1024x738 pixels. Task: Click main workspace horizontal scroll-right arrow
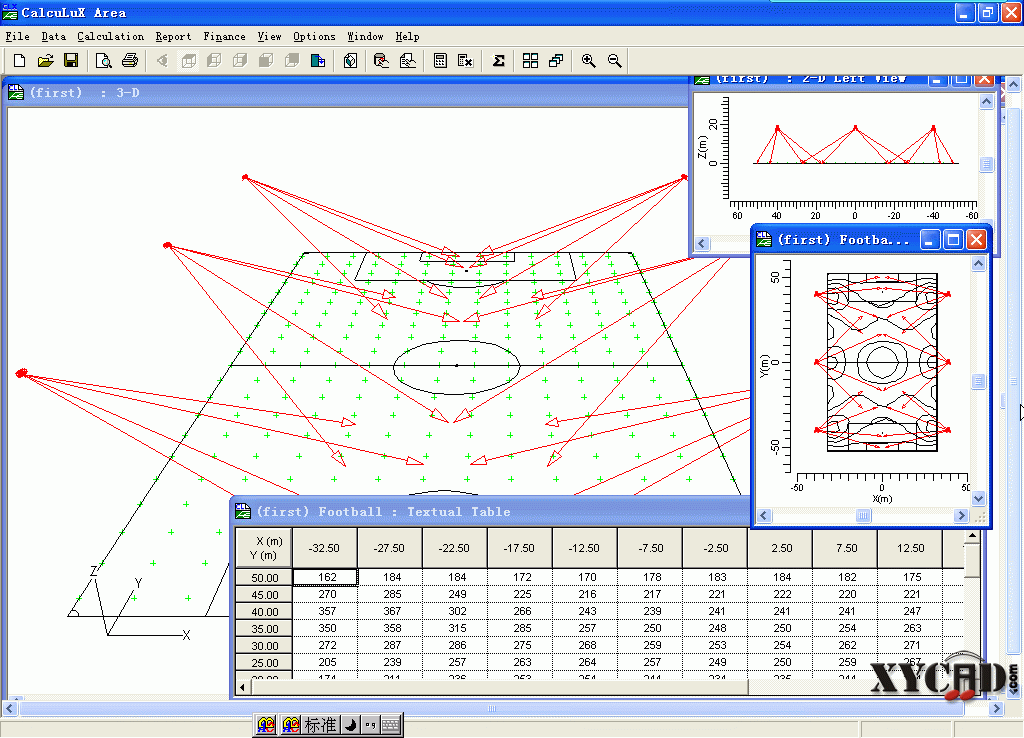coord(995,708)
